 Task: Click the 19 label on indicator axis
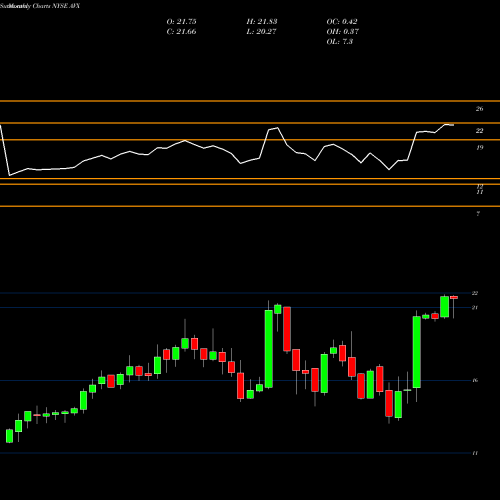pos(479,148)
